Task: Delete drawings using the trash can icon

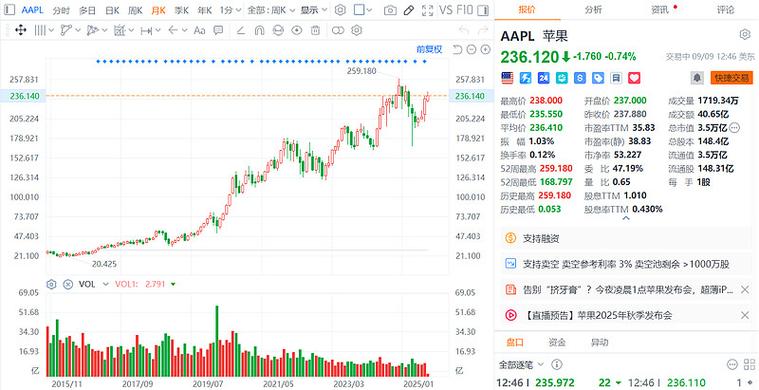Action: click(315, 30)
